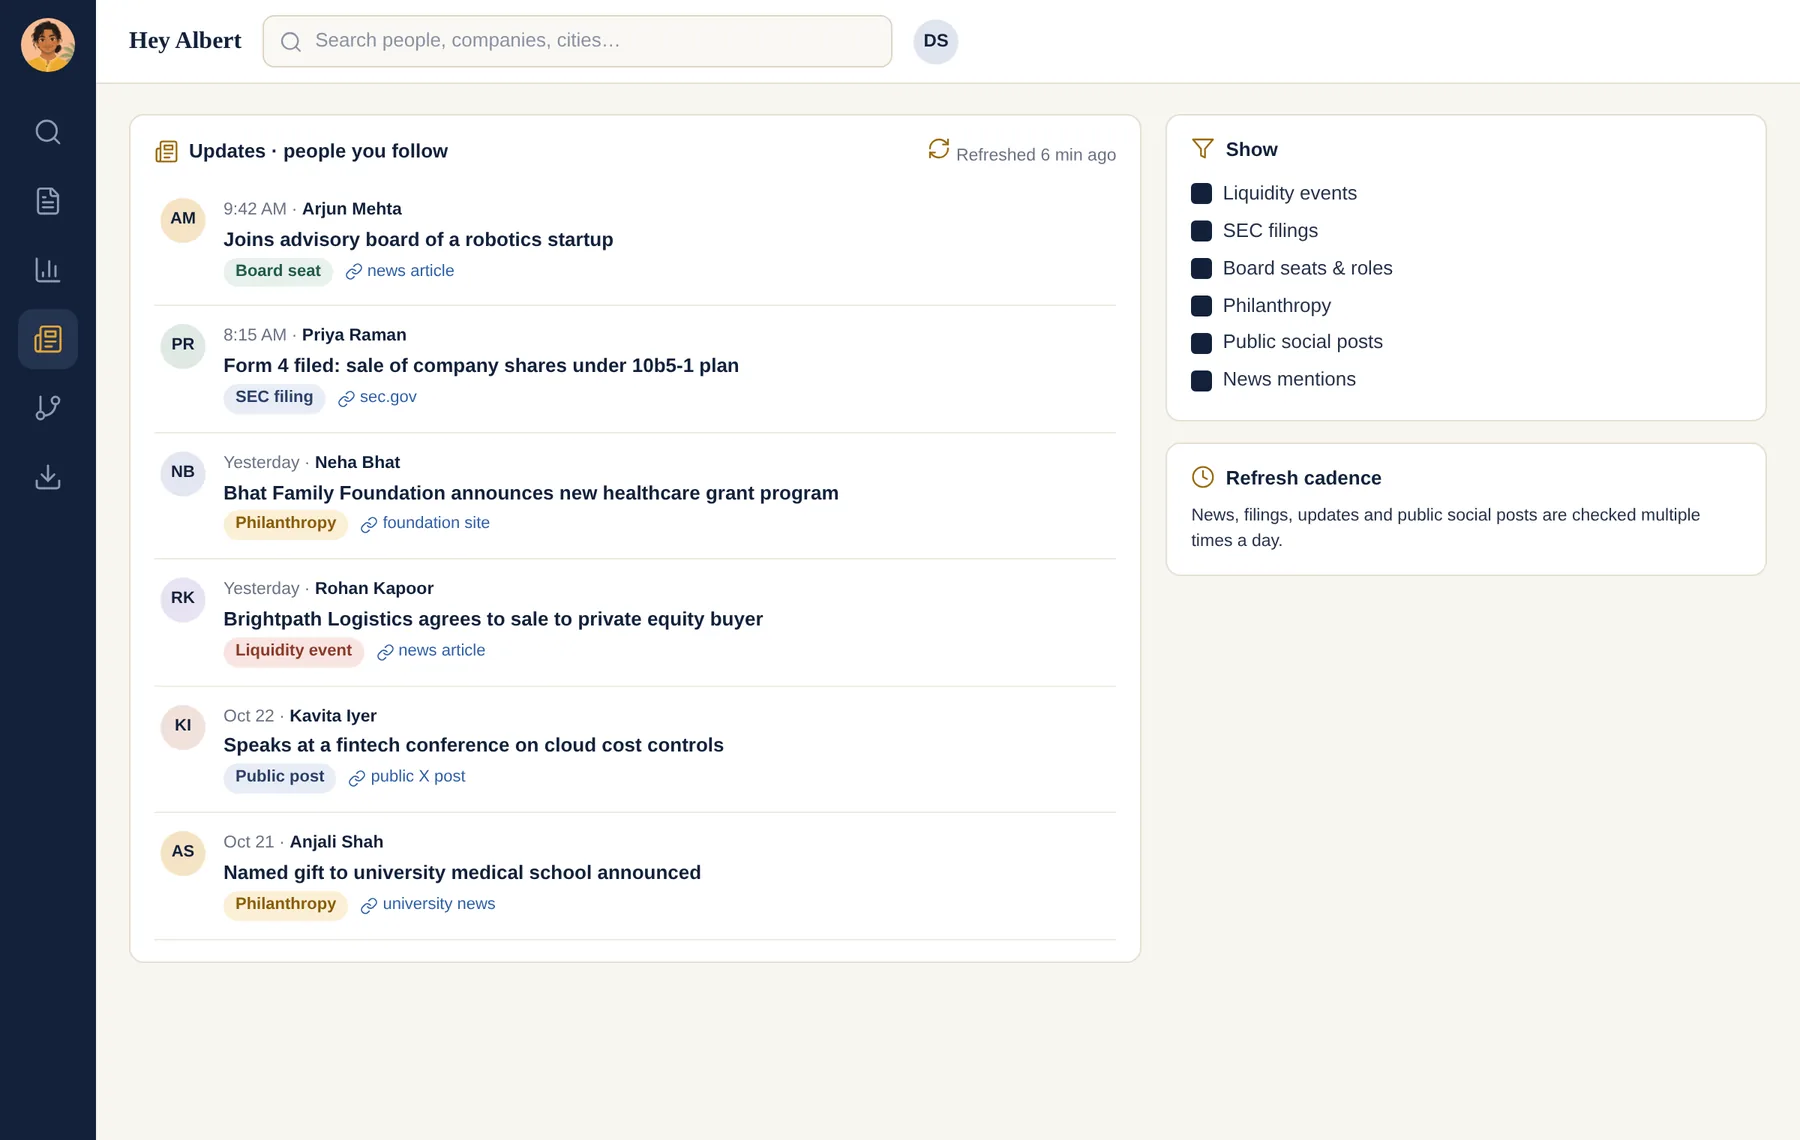Toggle the SEC filings checkbox
The width and height of the screenshot is (1800, 1140).
point(1202,231)
